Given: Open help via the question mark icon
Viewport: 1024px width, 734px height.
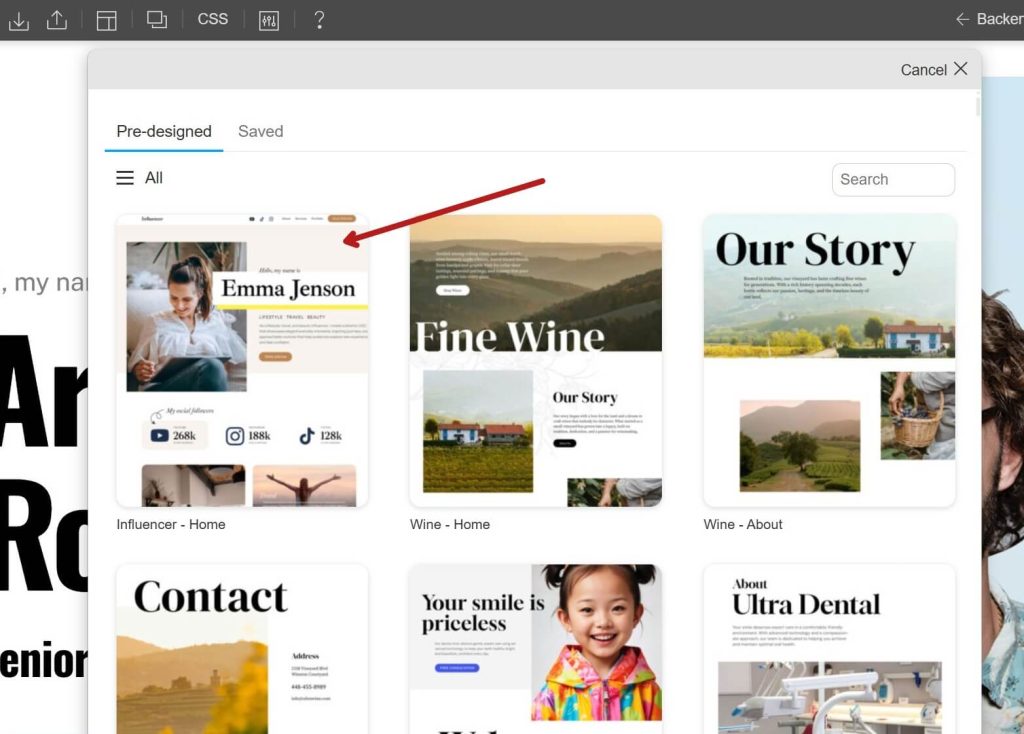Looking at the screenshot, I should coord(319,19).
